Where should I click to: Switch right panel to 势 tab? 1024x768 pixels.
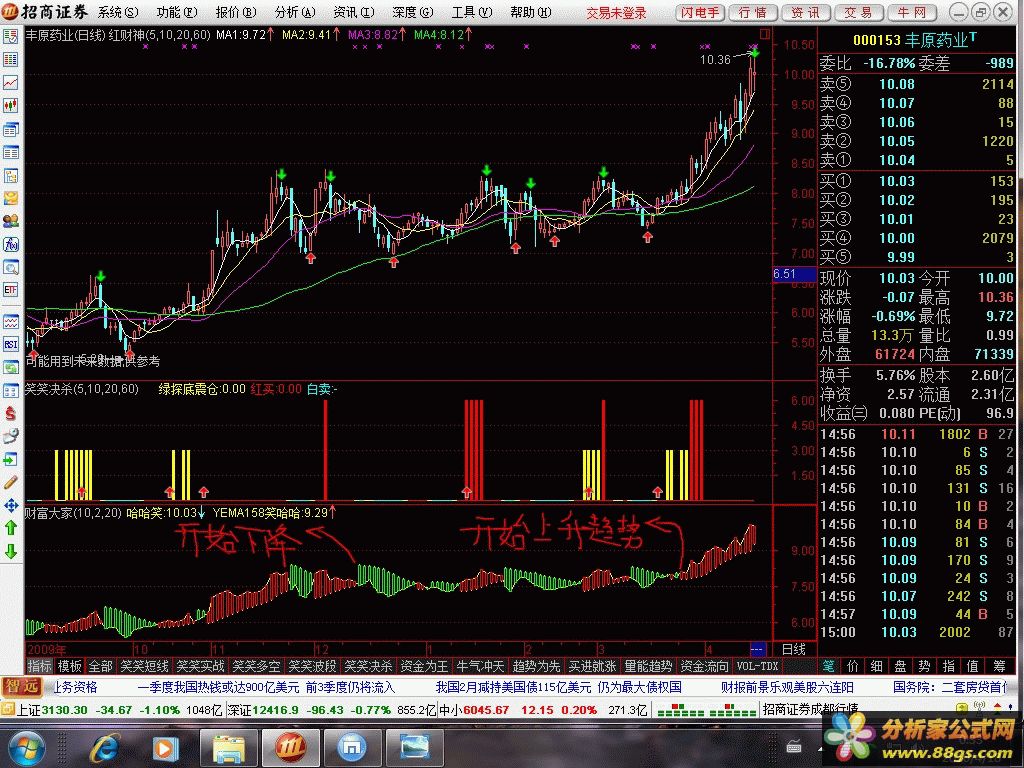coord(924,666)
